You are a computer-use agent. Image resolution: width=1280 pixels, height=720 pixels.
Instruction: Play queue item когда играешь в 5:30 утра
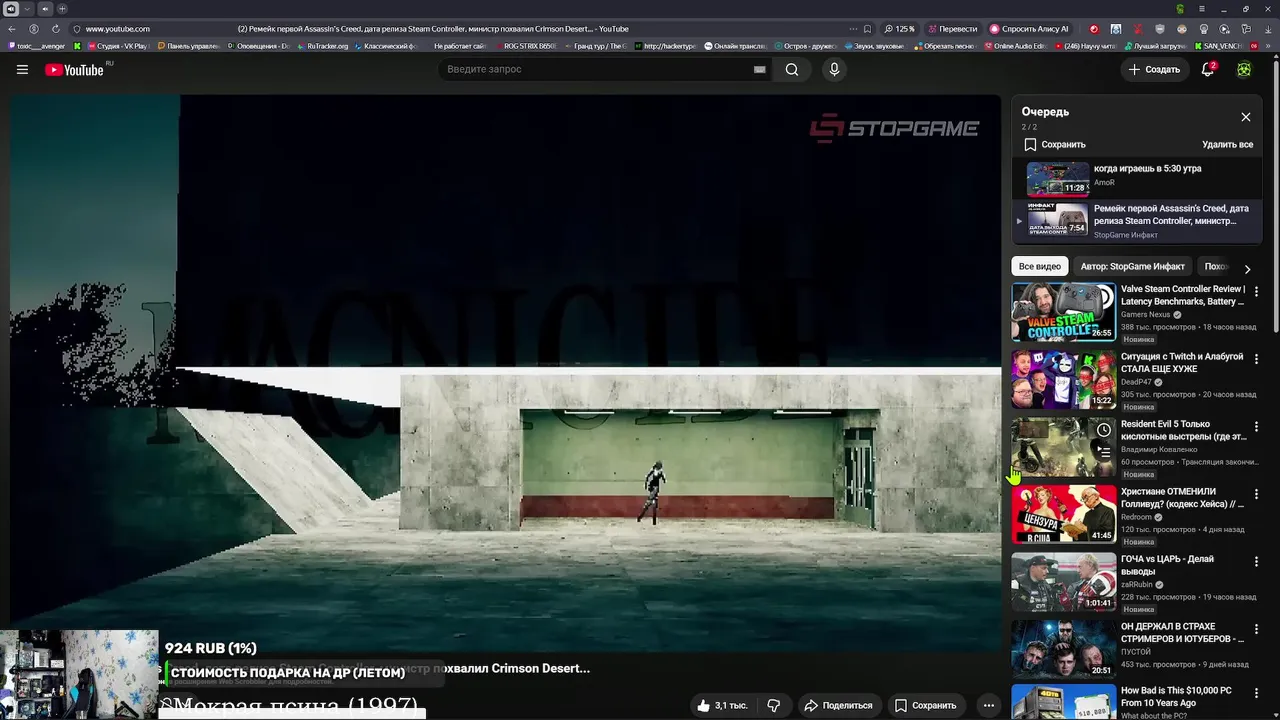1138,179
